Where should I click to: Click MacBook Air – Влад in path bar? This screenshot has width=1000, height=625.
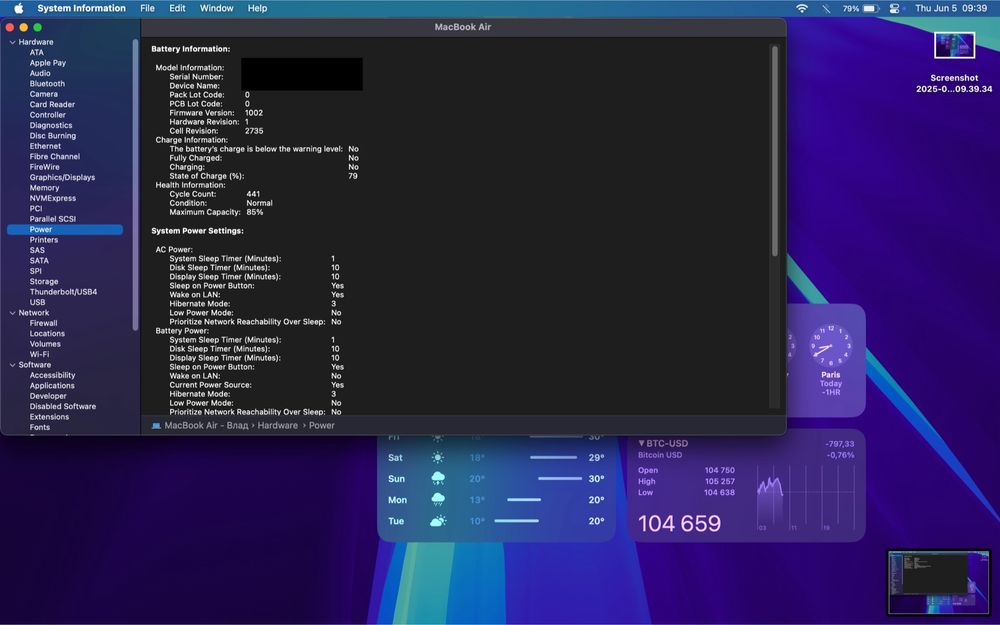(x=206, y=425)
